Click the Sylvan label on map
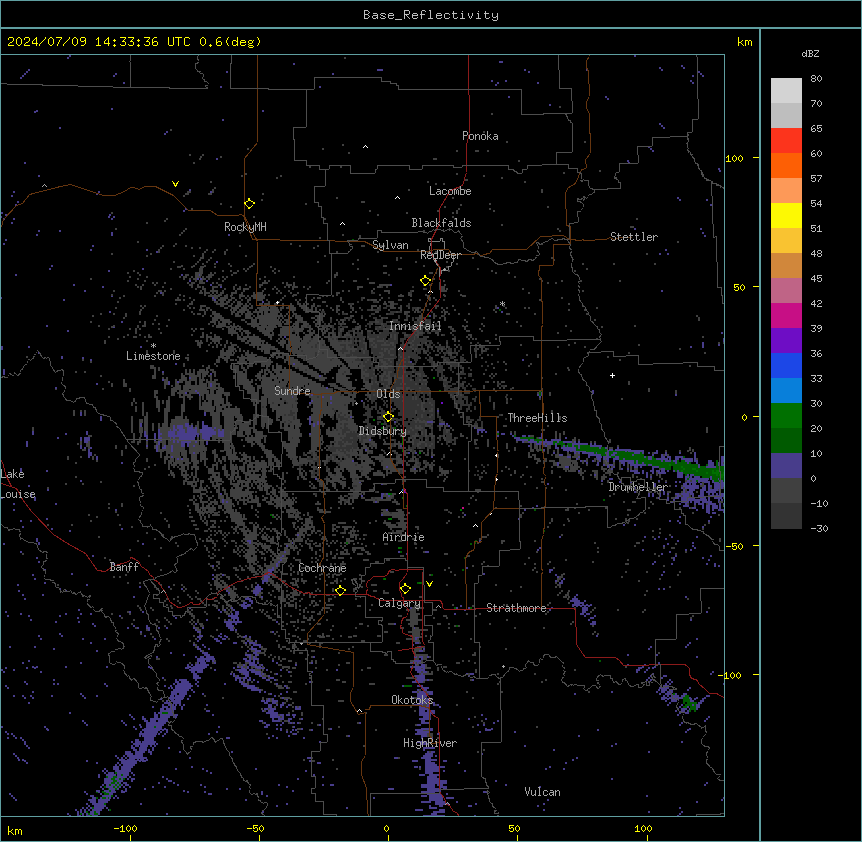Viewport: 862px width, 842px height. pos(390,245)
